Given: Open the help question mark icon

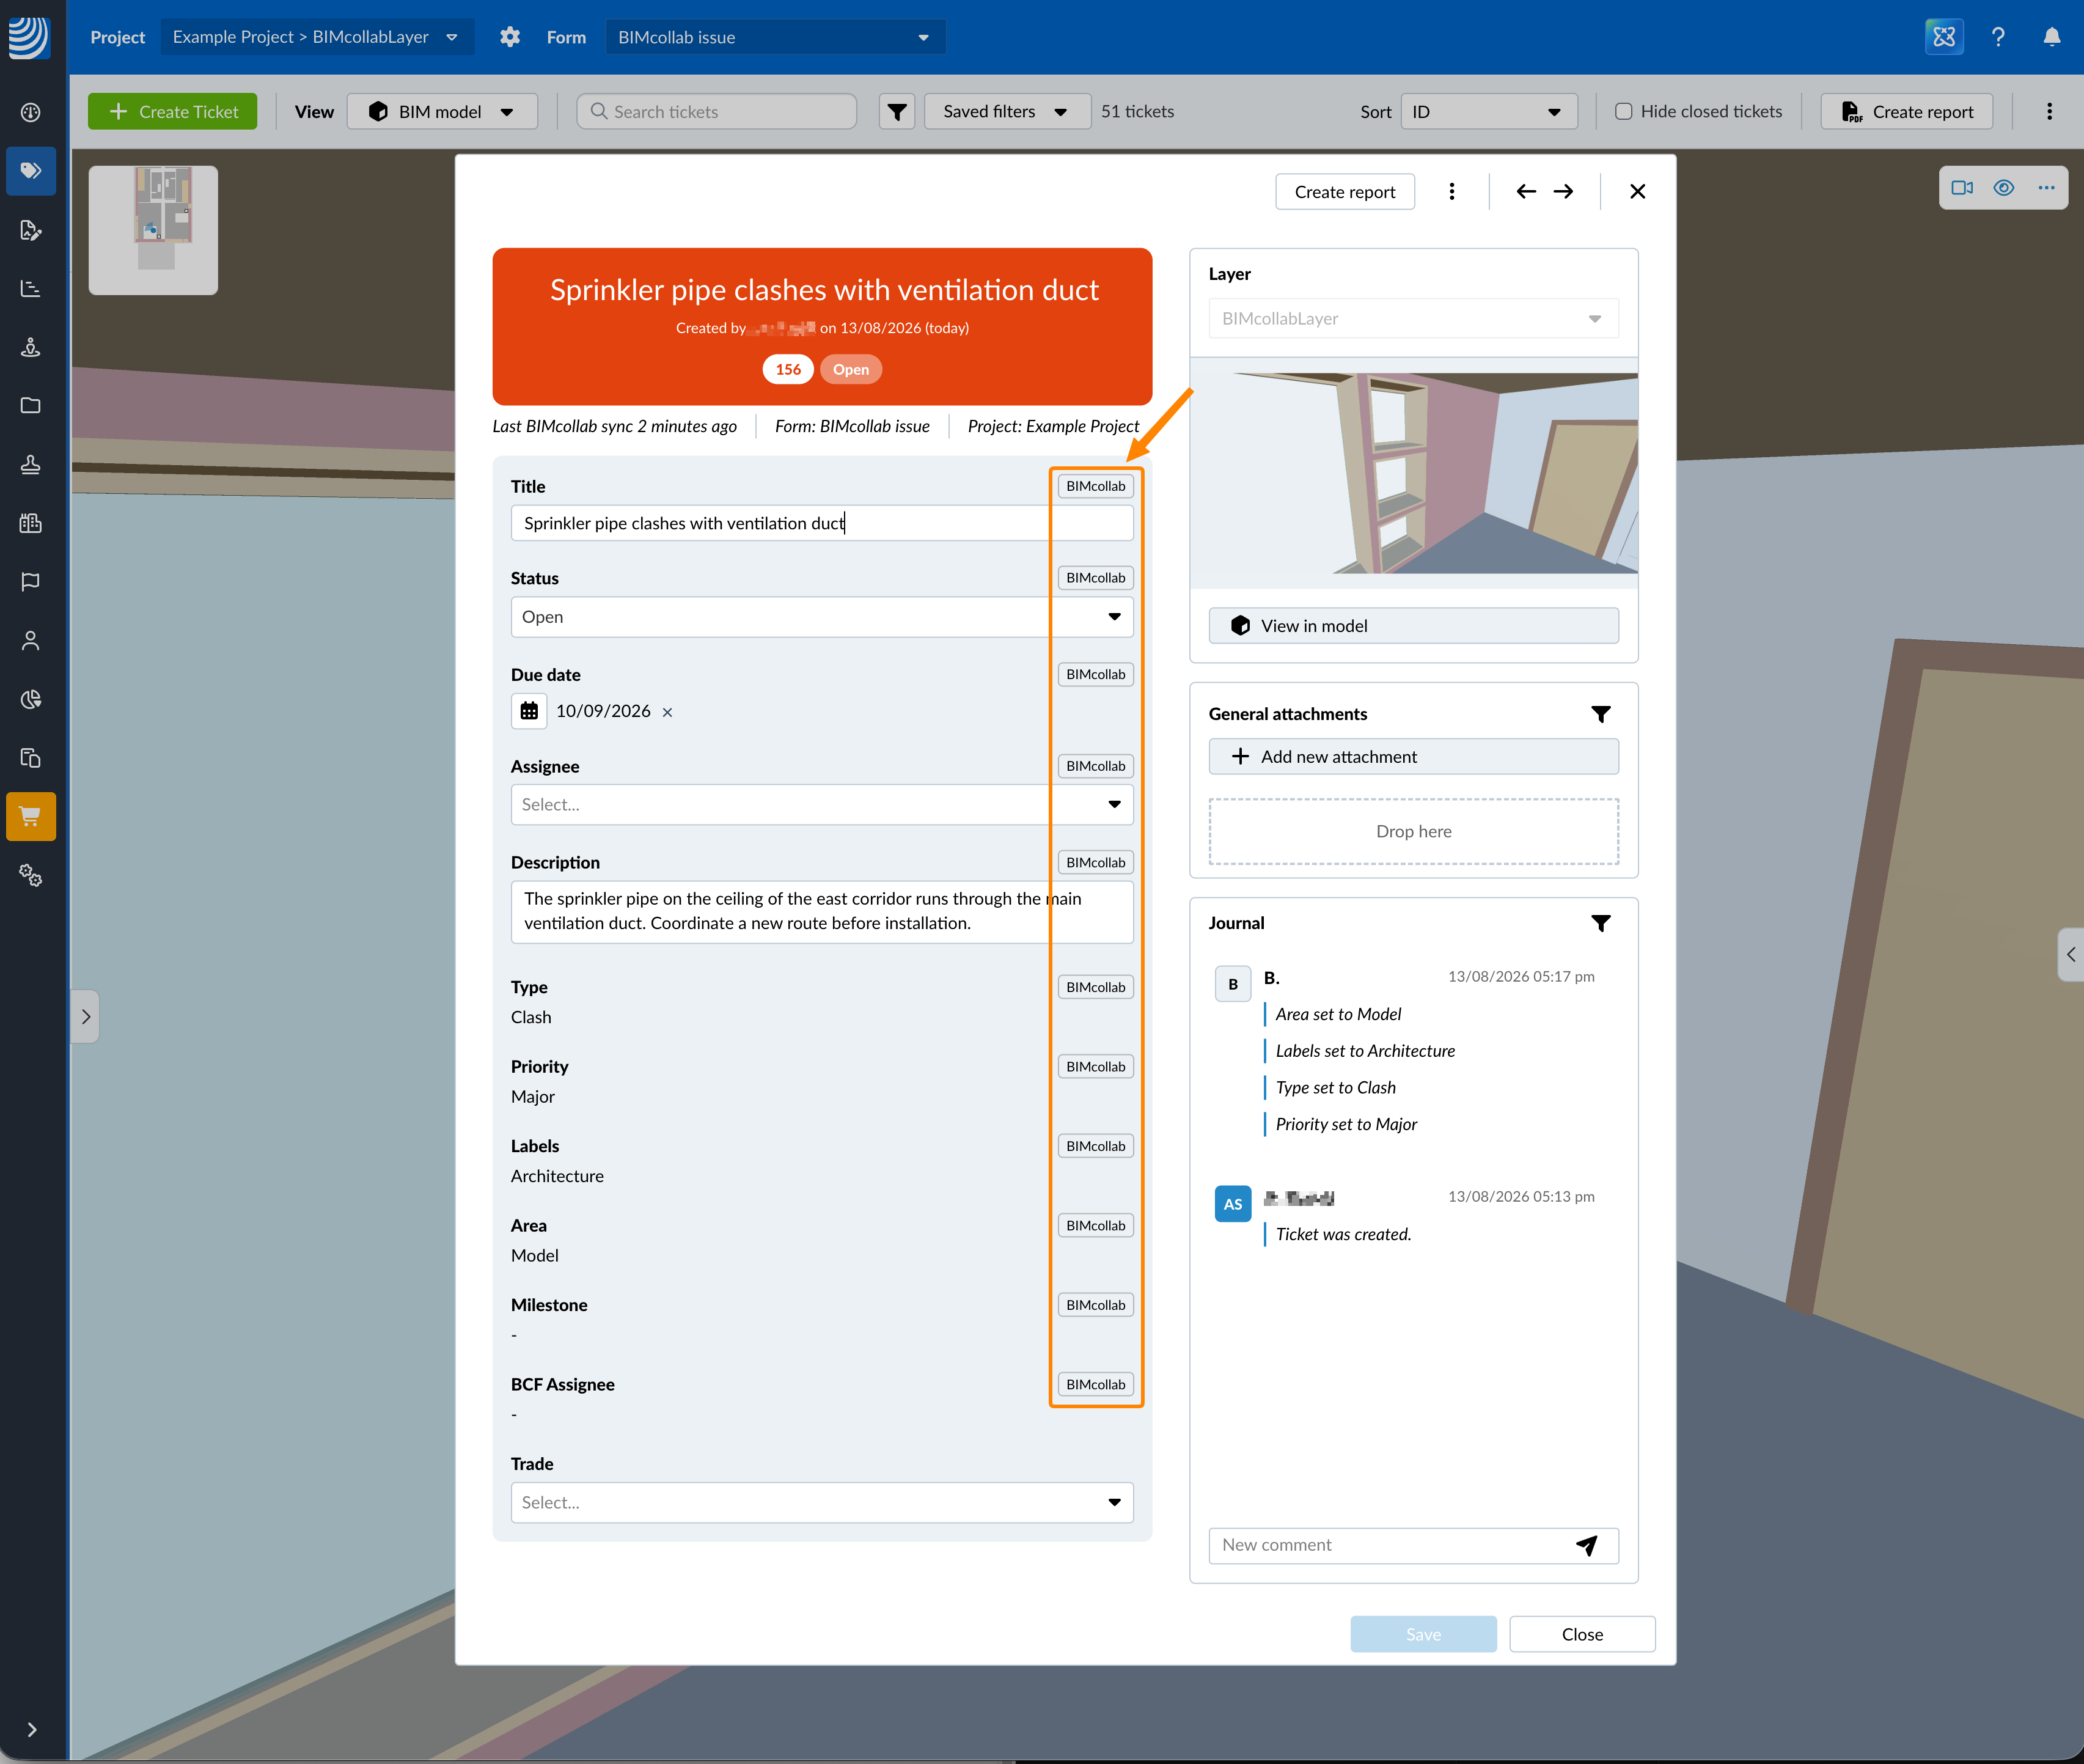Looking at the screenshot, I should (x=1998, y=37).
